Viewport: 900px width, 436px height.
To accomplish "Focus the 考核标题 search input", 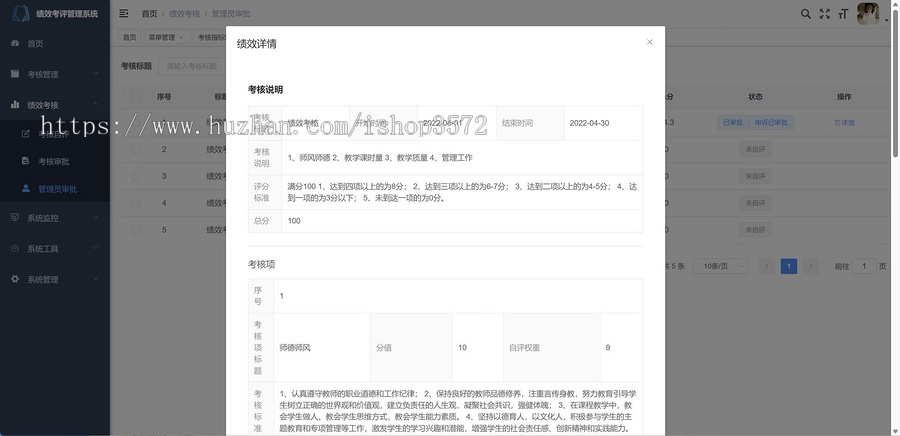I will tap(192, 66).
